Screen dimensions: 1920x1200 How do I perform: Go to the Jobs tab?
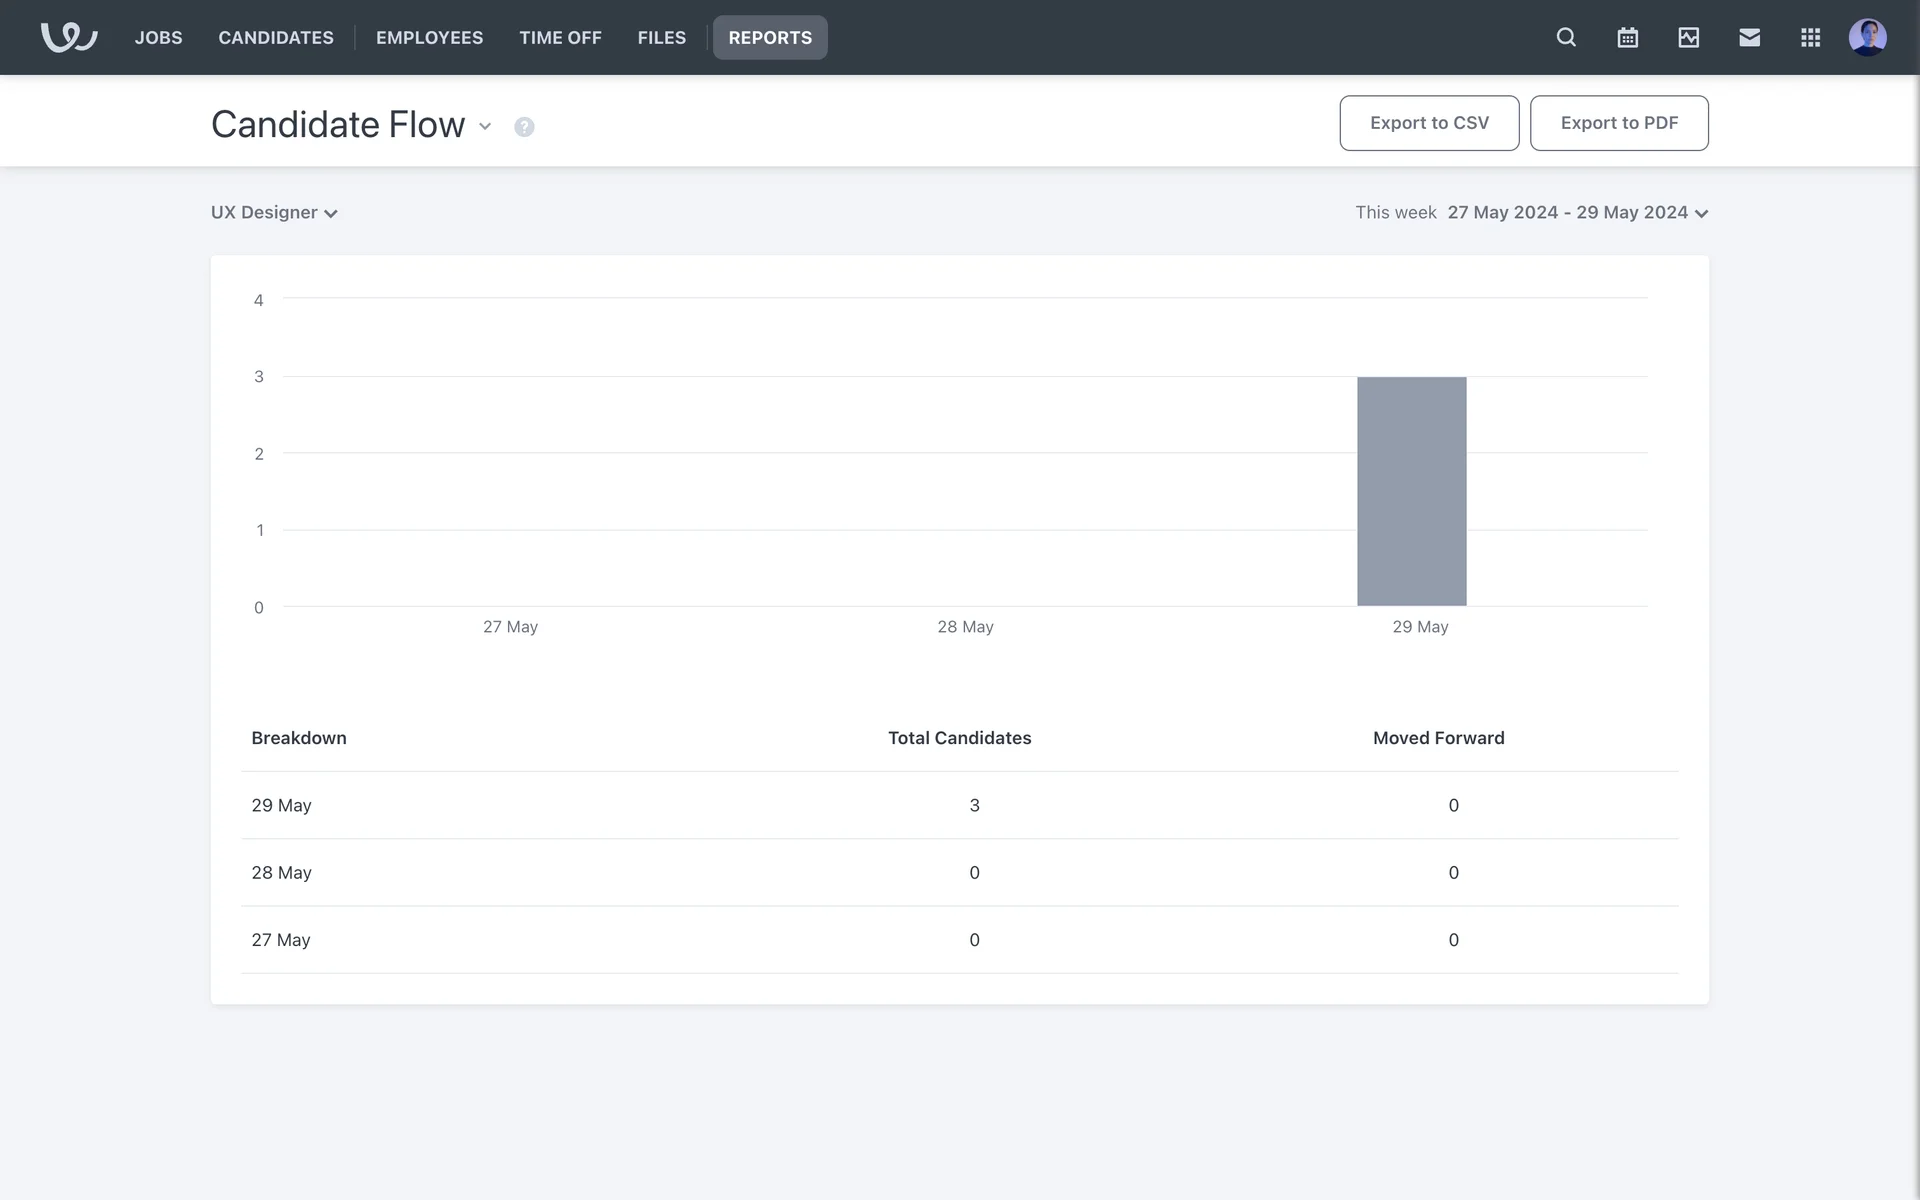158,37
